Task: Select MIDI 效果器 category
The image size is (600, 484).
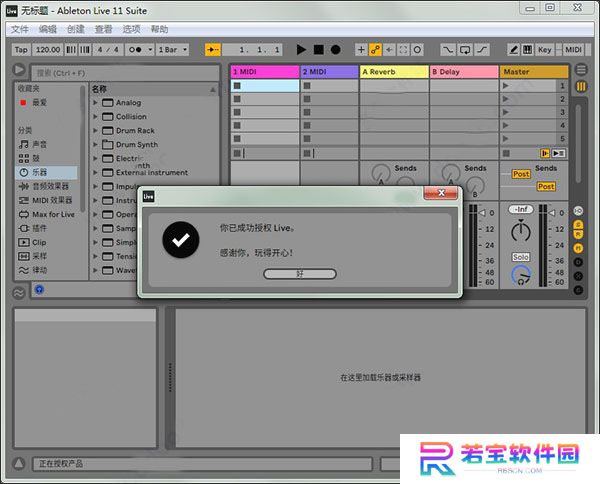Action: 47,200
